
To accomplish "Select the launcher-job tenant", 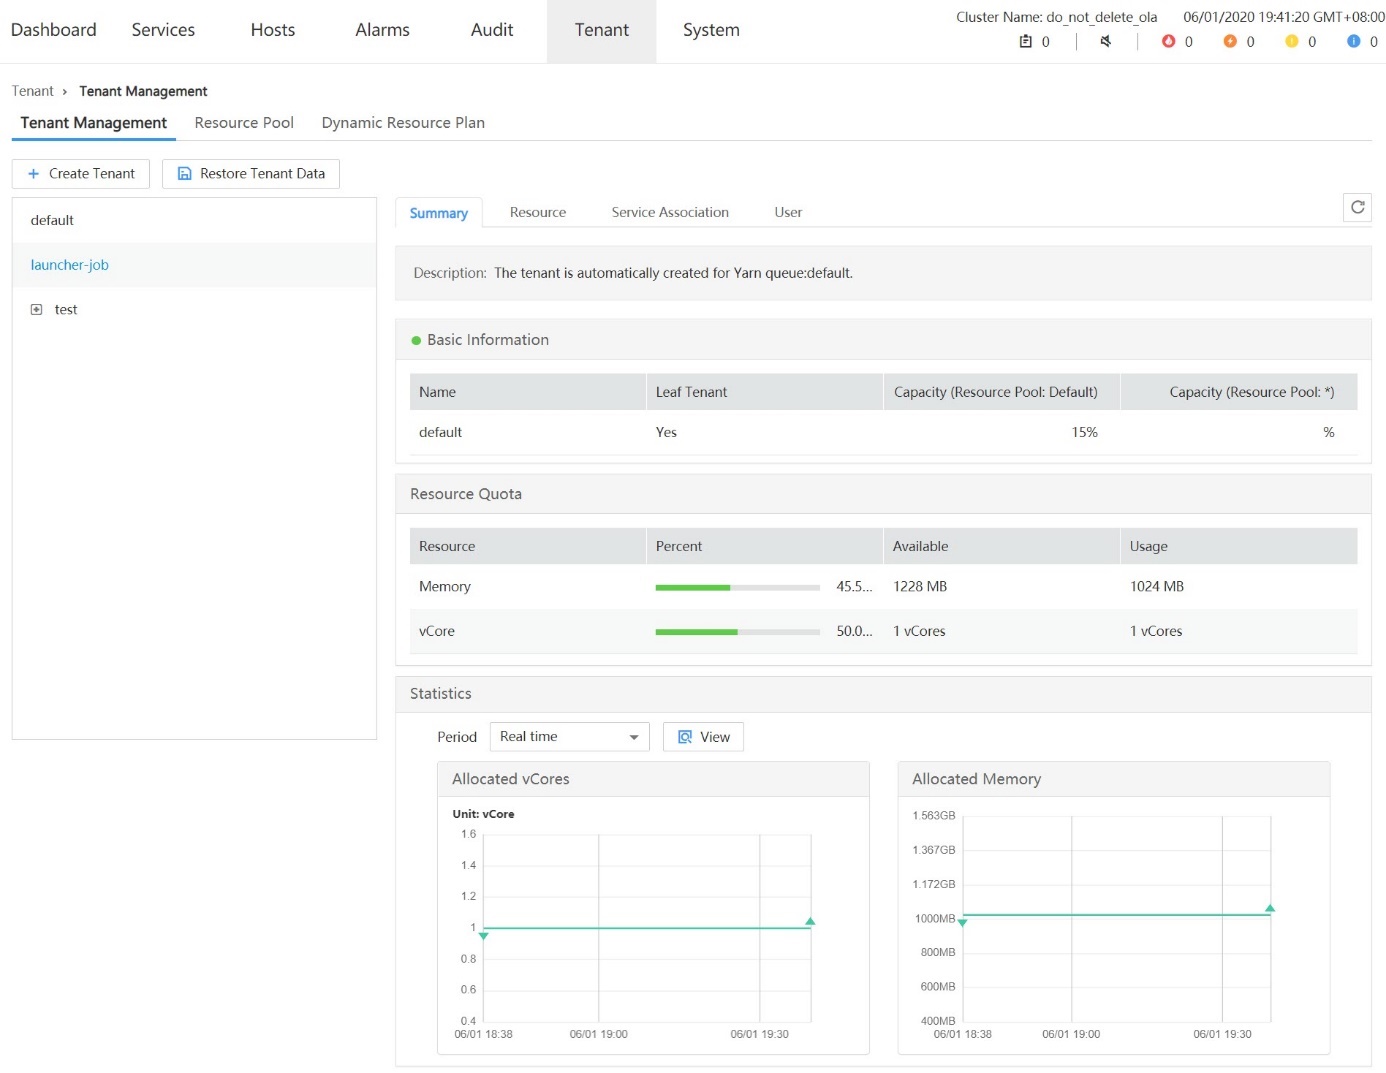I will click(x=194, y=265).
